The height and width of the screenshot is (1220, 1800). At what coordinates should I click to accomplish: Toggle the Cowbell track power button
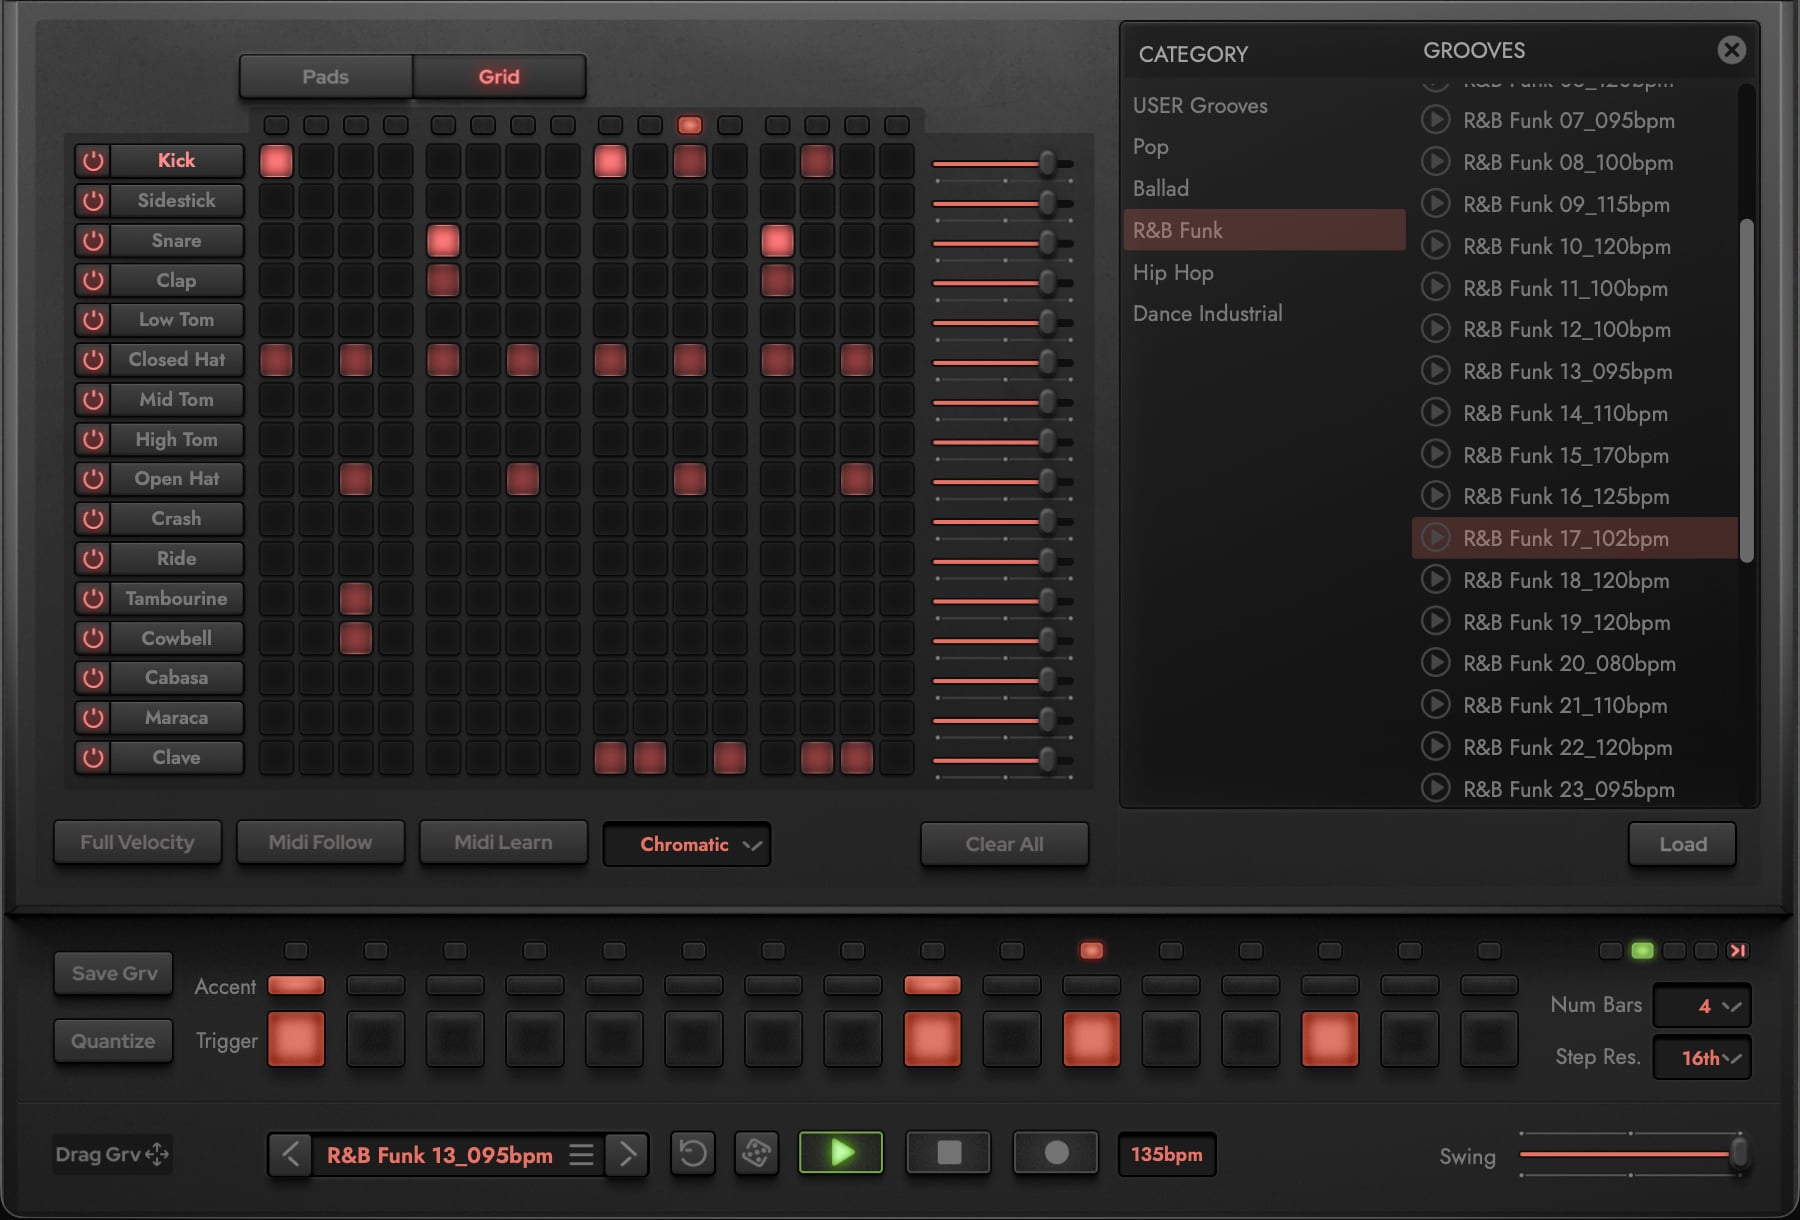tap(93, 638)
